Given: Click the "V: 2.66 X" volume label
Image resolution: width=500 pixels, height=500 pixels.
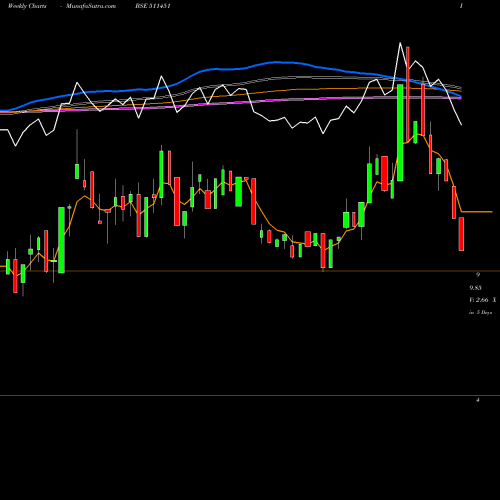Looking at the screenshot, I should (483, 300).
